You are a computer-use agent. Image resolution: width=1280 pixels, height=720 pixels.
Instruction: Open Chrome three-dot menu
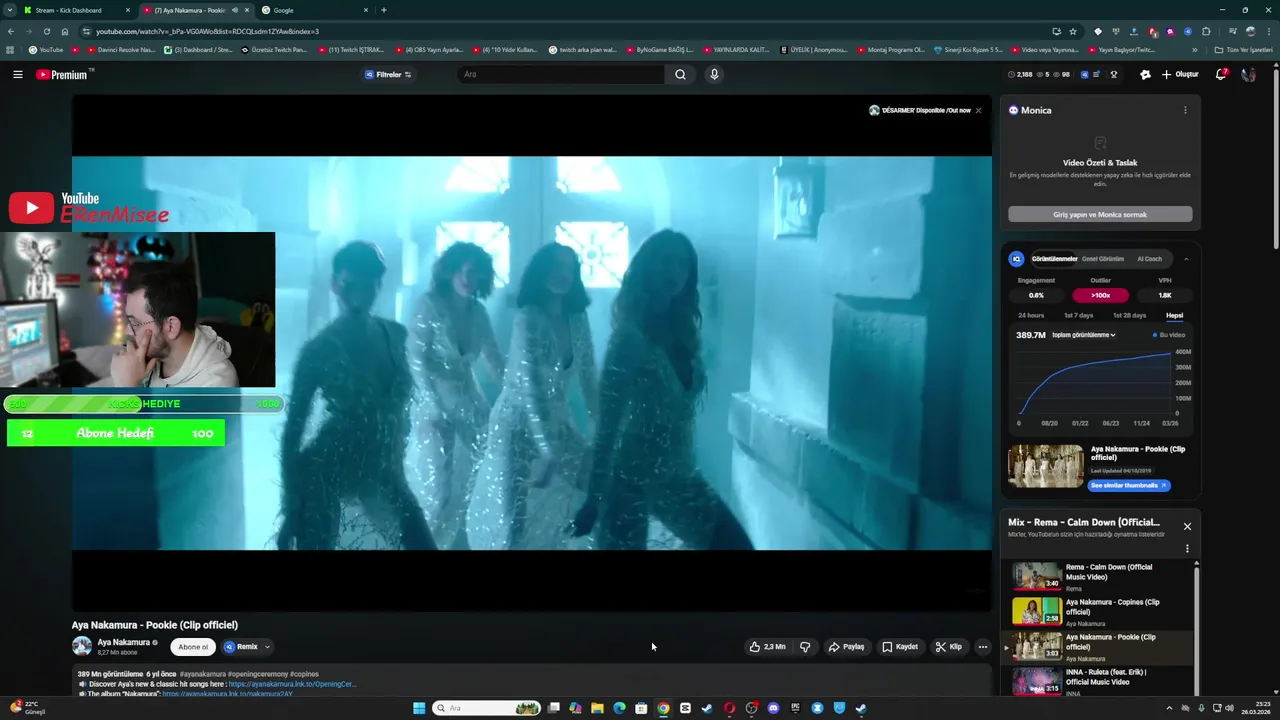[x=1269, y=31]
